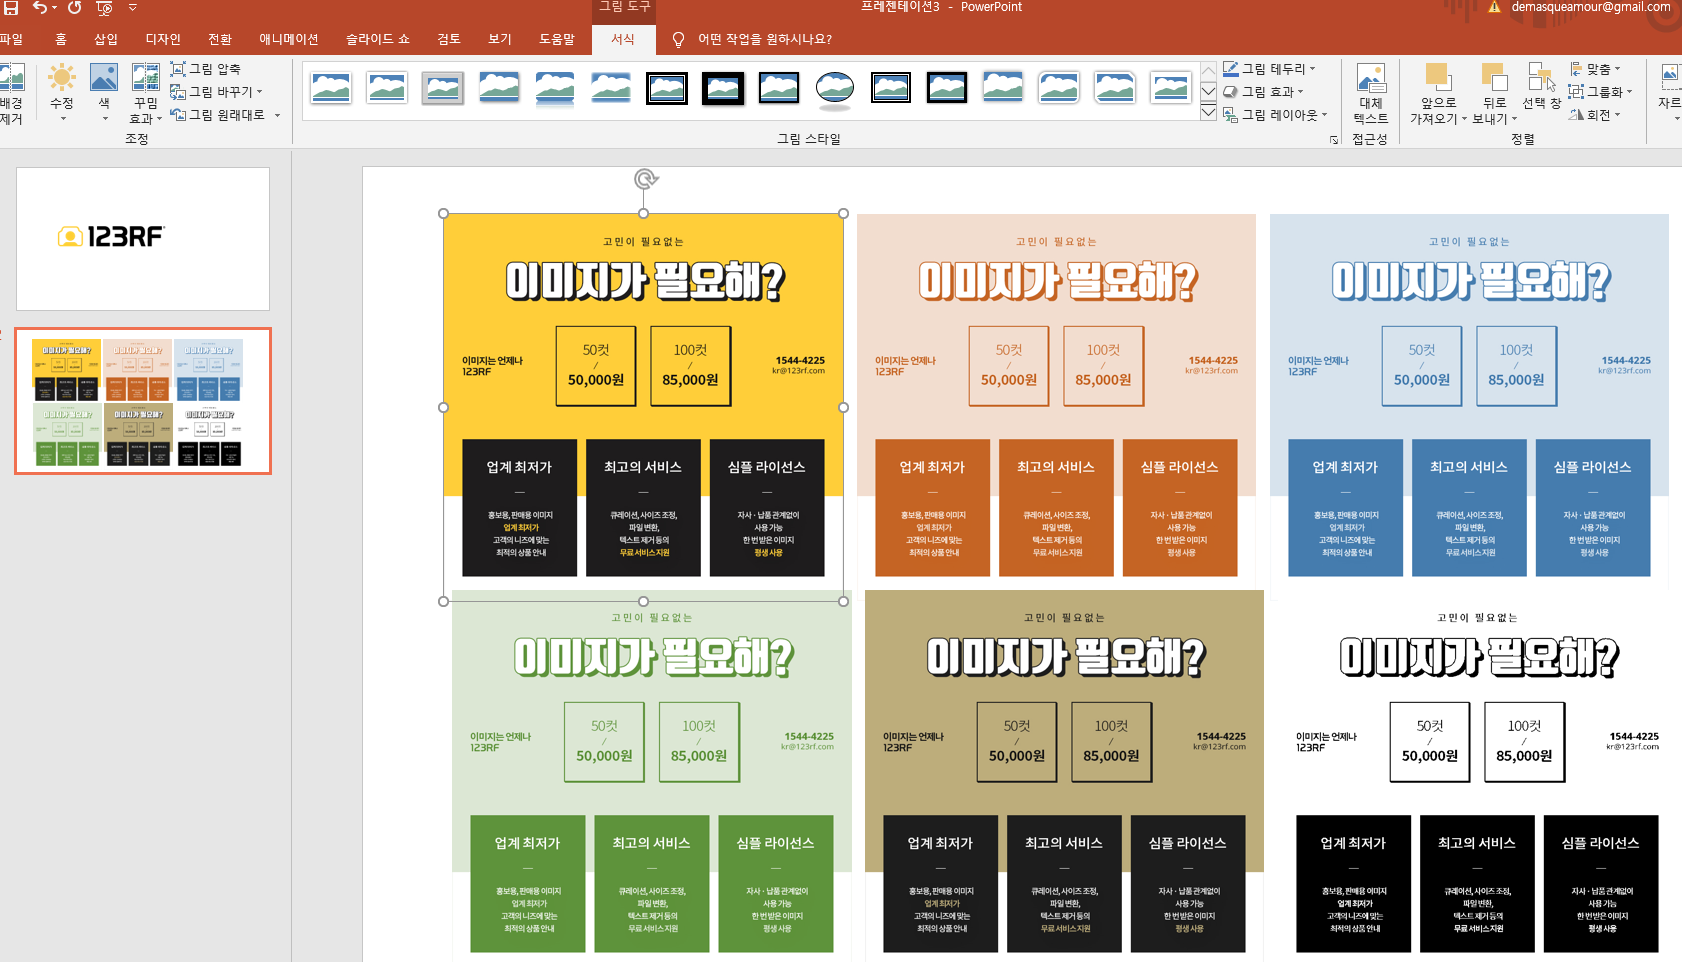
Task: Select the second slide thumbnail with six posters
Action: click(x=143, y=401)
